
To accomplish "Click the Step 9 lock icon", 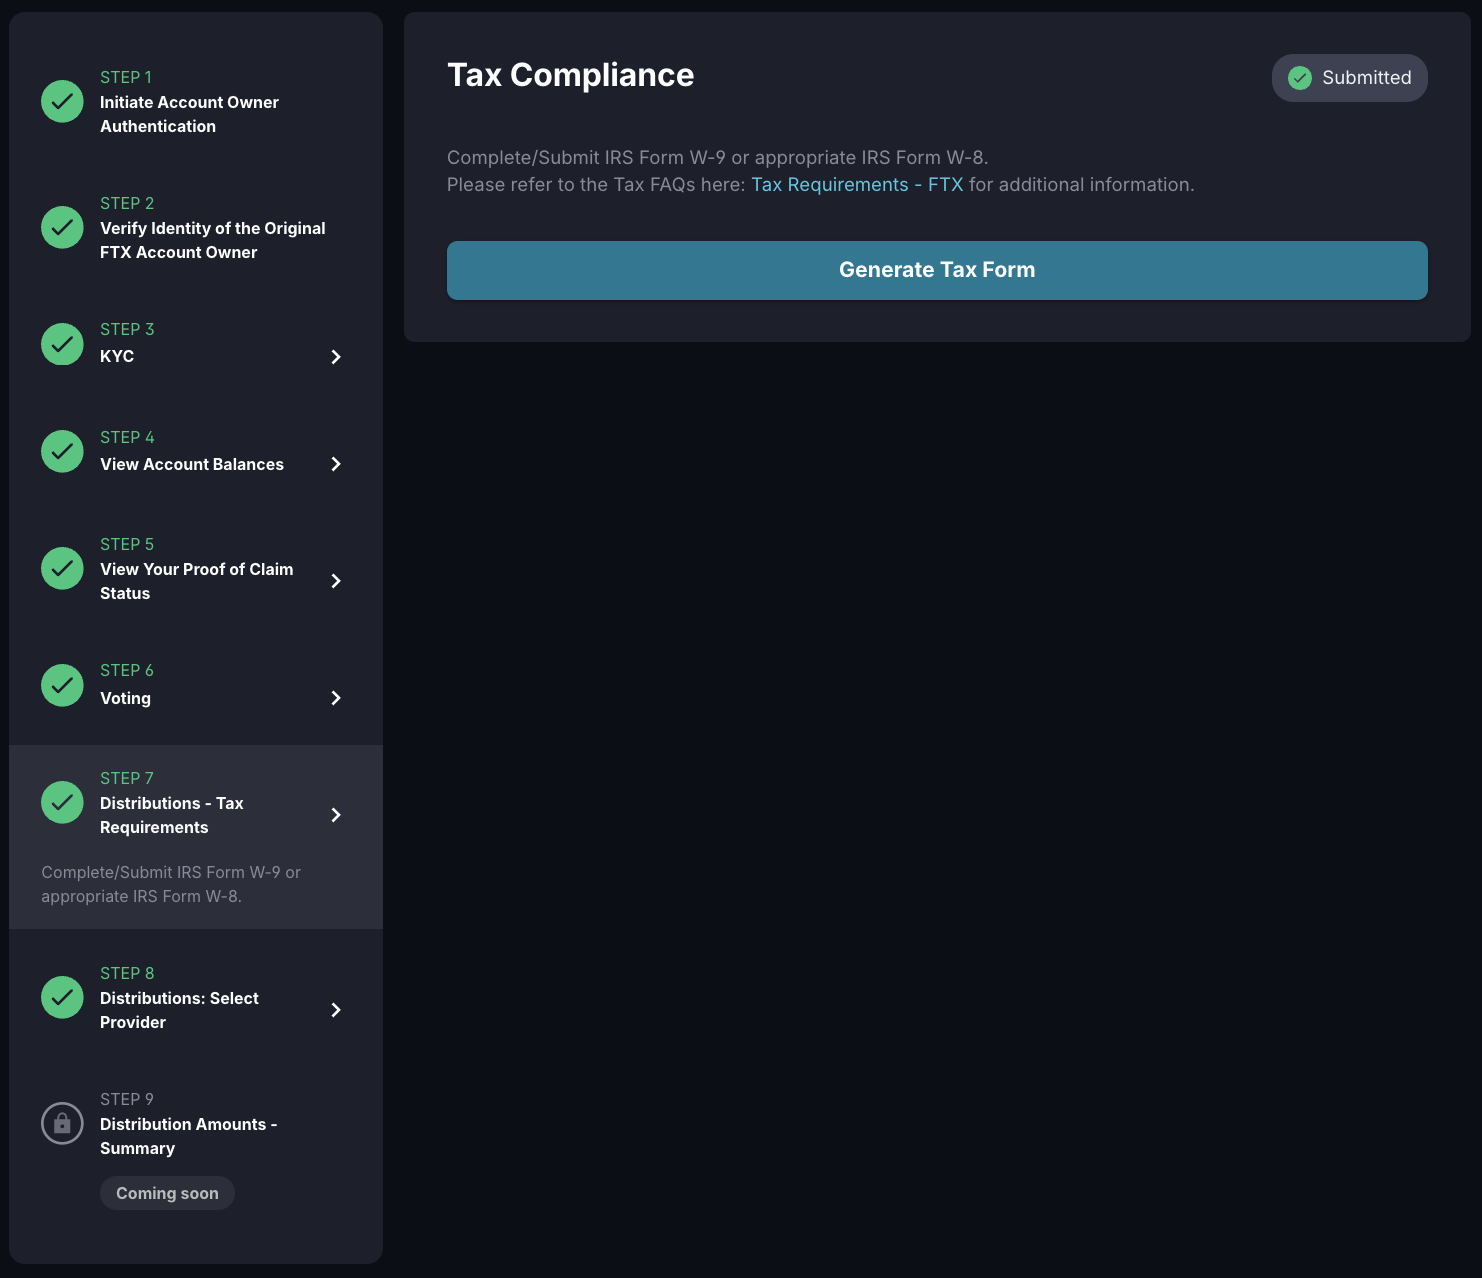I will coord(62,1124).
